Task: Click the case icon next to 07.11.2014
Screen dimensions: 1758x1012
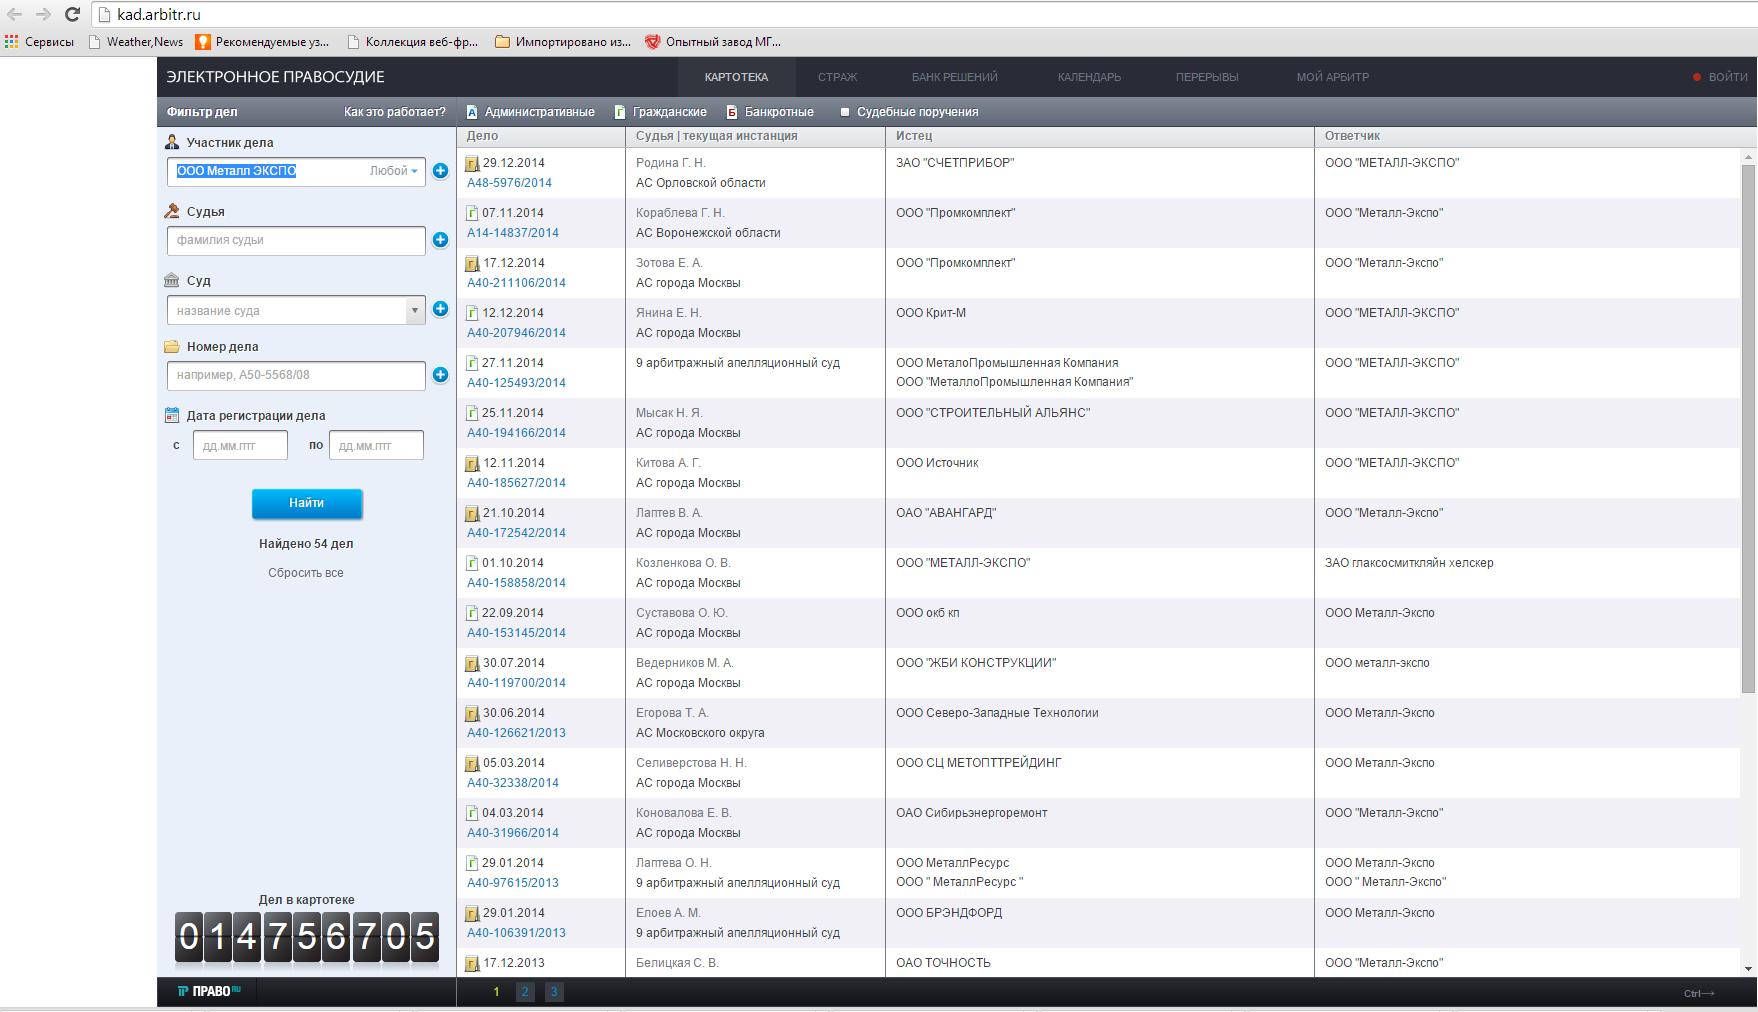Action: tap(473, 213)
